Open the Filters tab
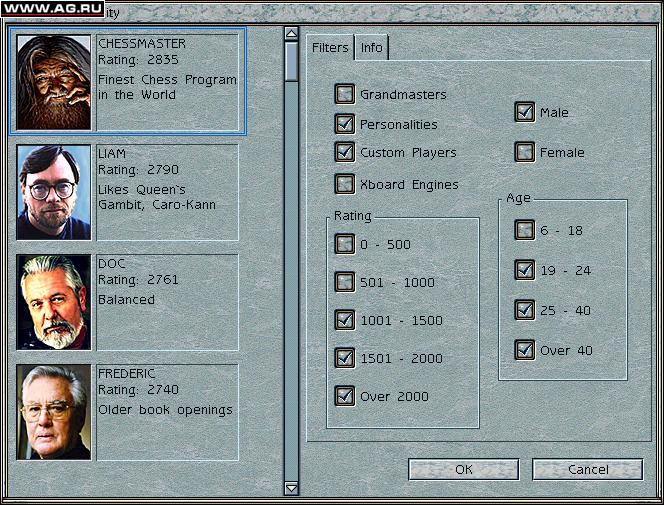 click(x=330, y=47)
